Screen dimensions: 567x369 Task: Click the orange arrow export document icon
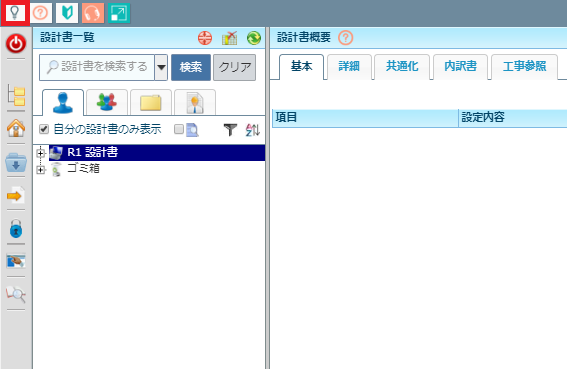point(16,195)
